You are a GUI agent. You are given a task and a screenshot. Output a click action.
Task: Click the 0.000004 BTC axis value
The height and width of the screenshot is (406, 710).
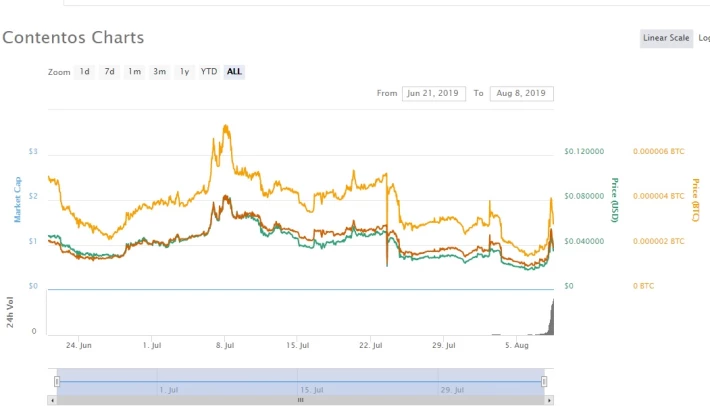click(x=659, y=196)
